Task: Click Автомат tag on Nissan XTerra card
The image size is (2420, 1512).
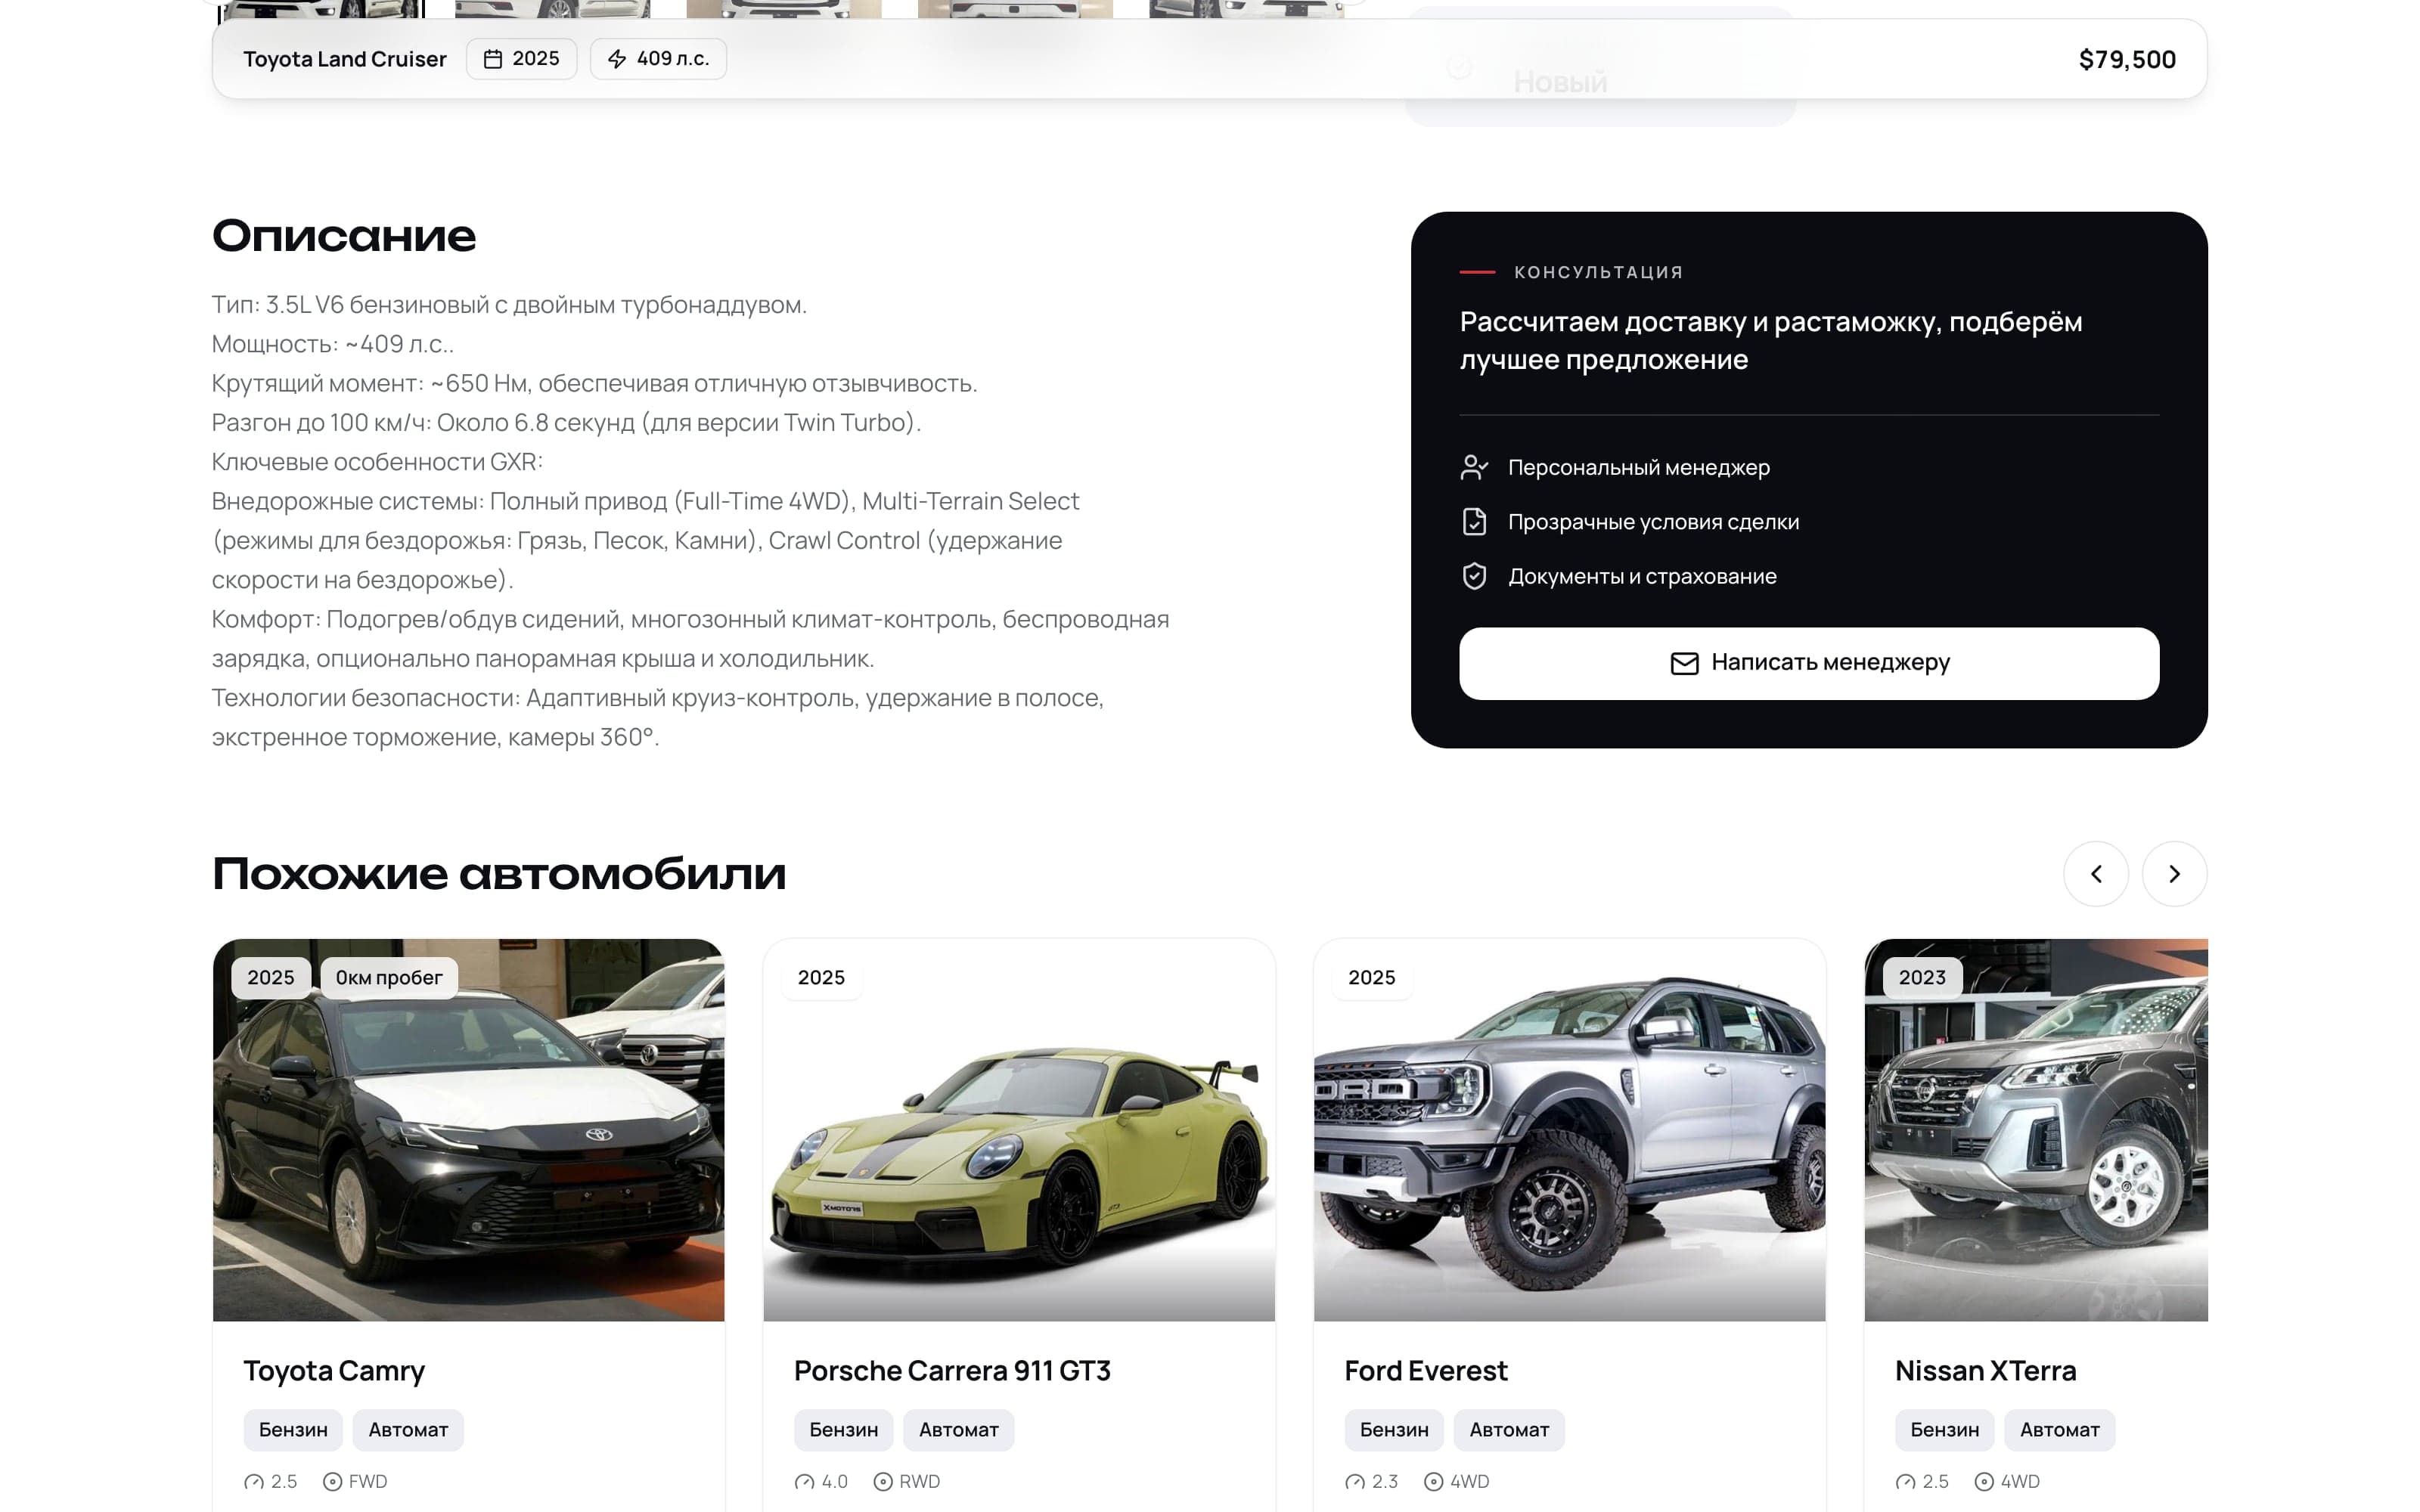Action: 2060,1430
